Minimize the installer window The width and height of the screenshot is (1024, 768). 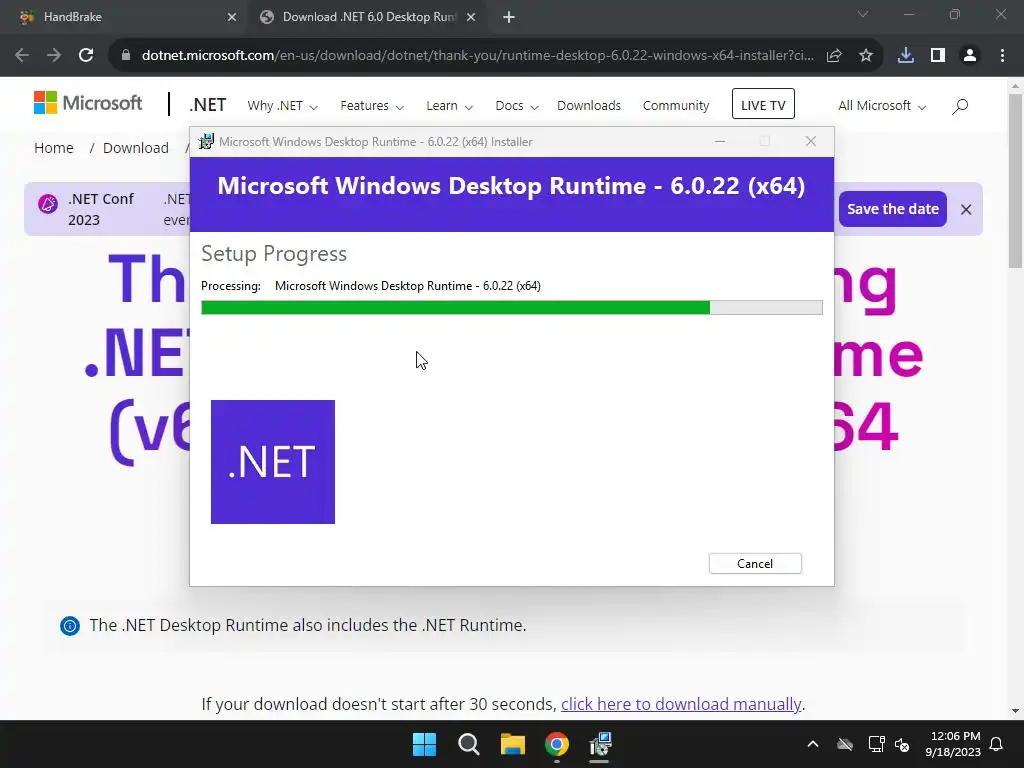[x=720, y=142]
